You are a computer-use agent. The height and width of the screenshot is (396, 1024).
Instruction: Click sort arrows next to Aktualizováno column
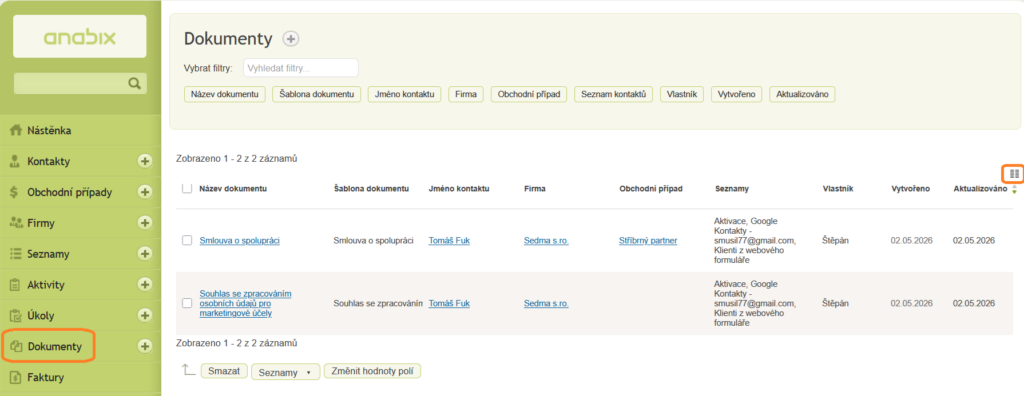1014,190
